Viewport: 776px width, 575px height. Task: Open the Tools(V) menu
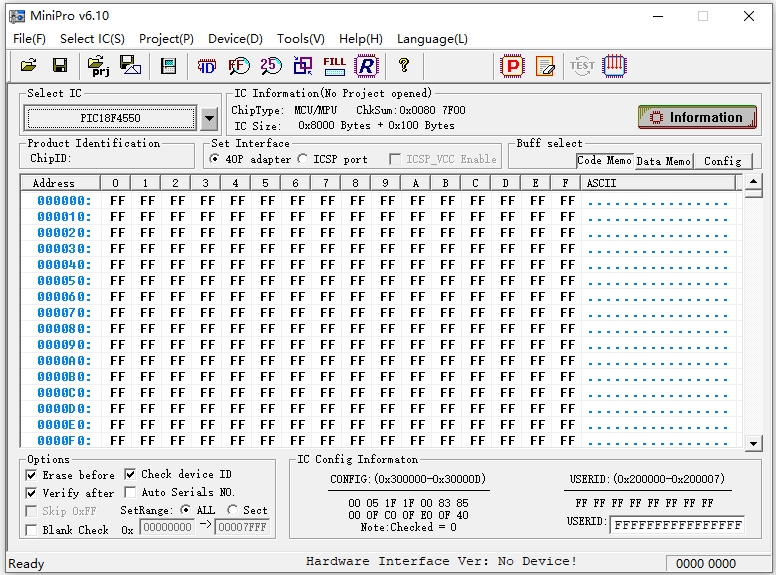(301, 39)
